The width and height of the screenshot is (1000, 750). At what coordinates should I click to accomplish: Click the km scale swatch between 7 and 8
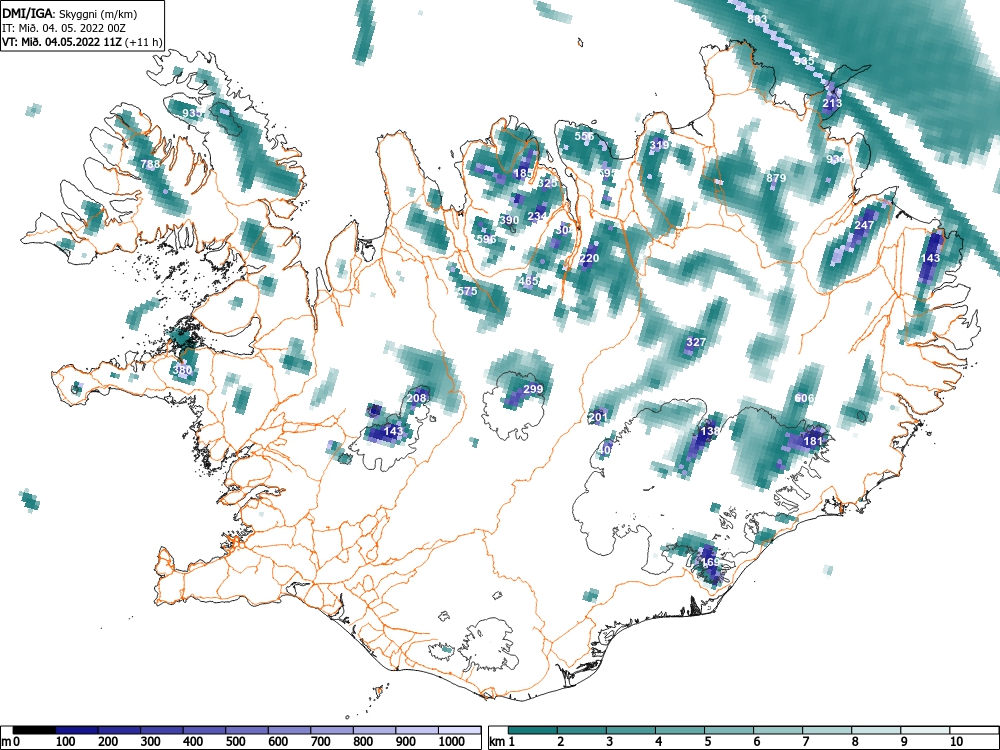coord(827,730)
